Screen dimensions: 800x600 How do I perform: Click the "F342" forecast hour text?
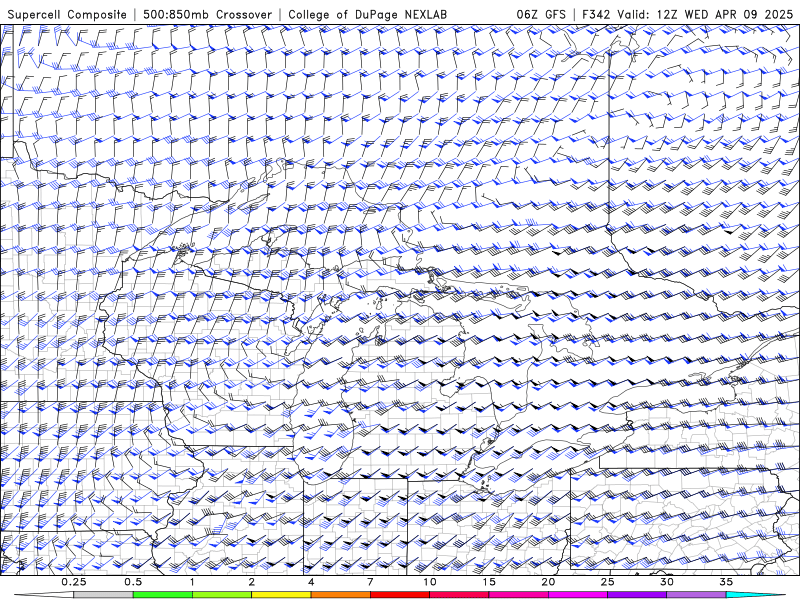[596, 14]
